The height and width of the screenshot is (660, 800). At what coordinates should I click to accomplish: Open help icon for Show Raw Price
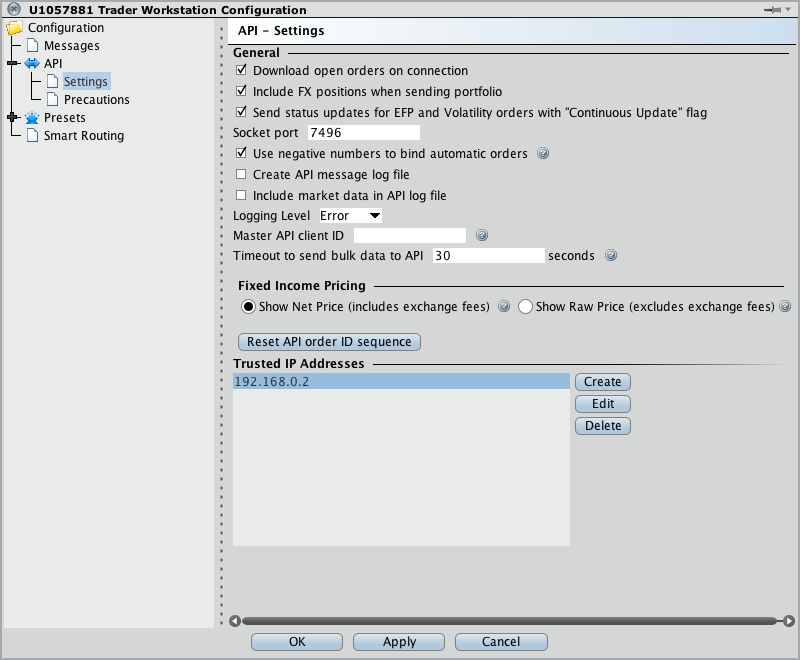click(x=785, y=306)
